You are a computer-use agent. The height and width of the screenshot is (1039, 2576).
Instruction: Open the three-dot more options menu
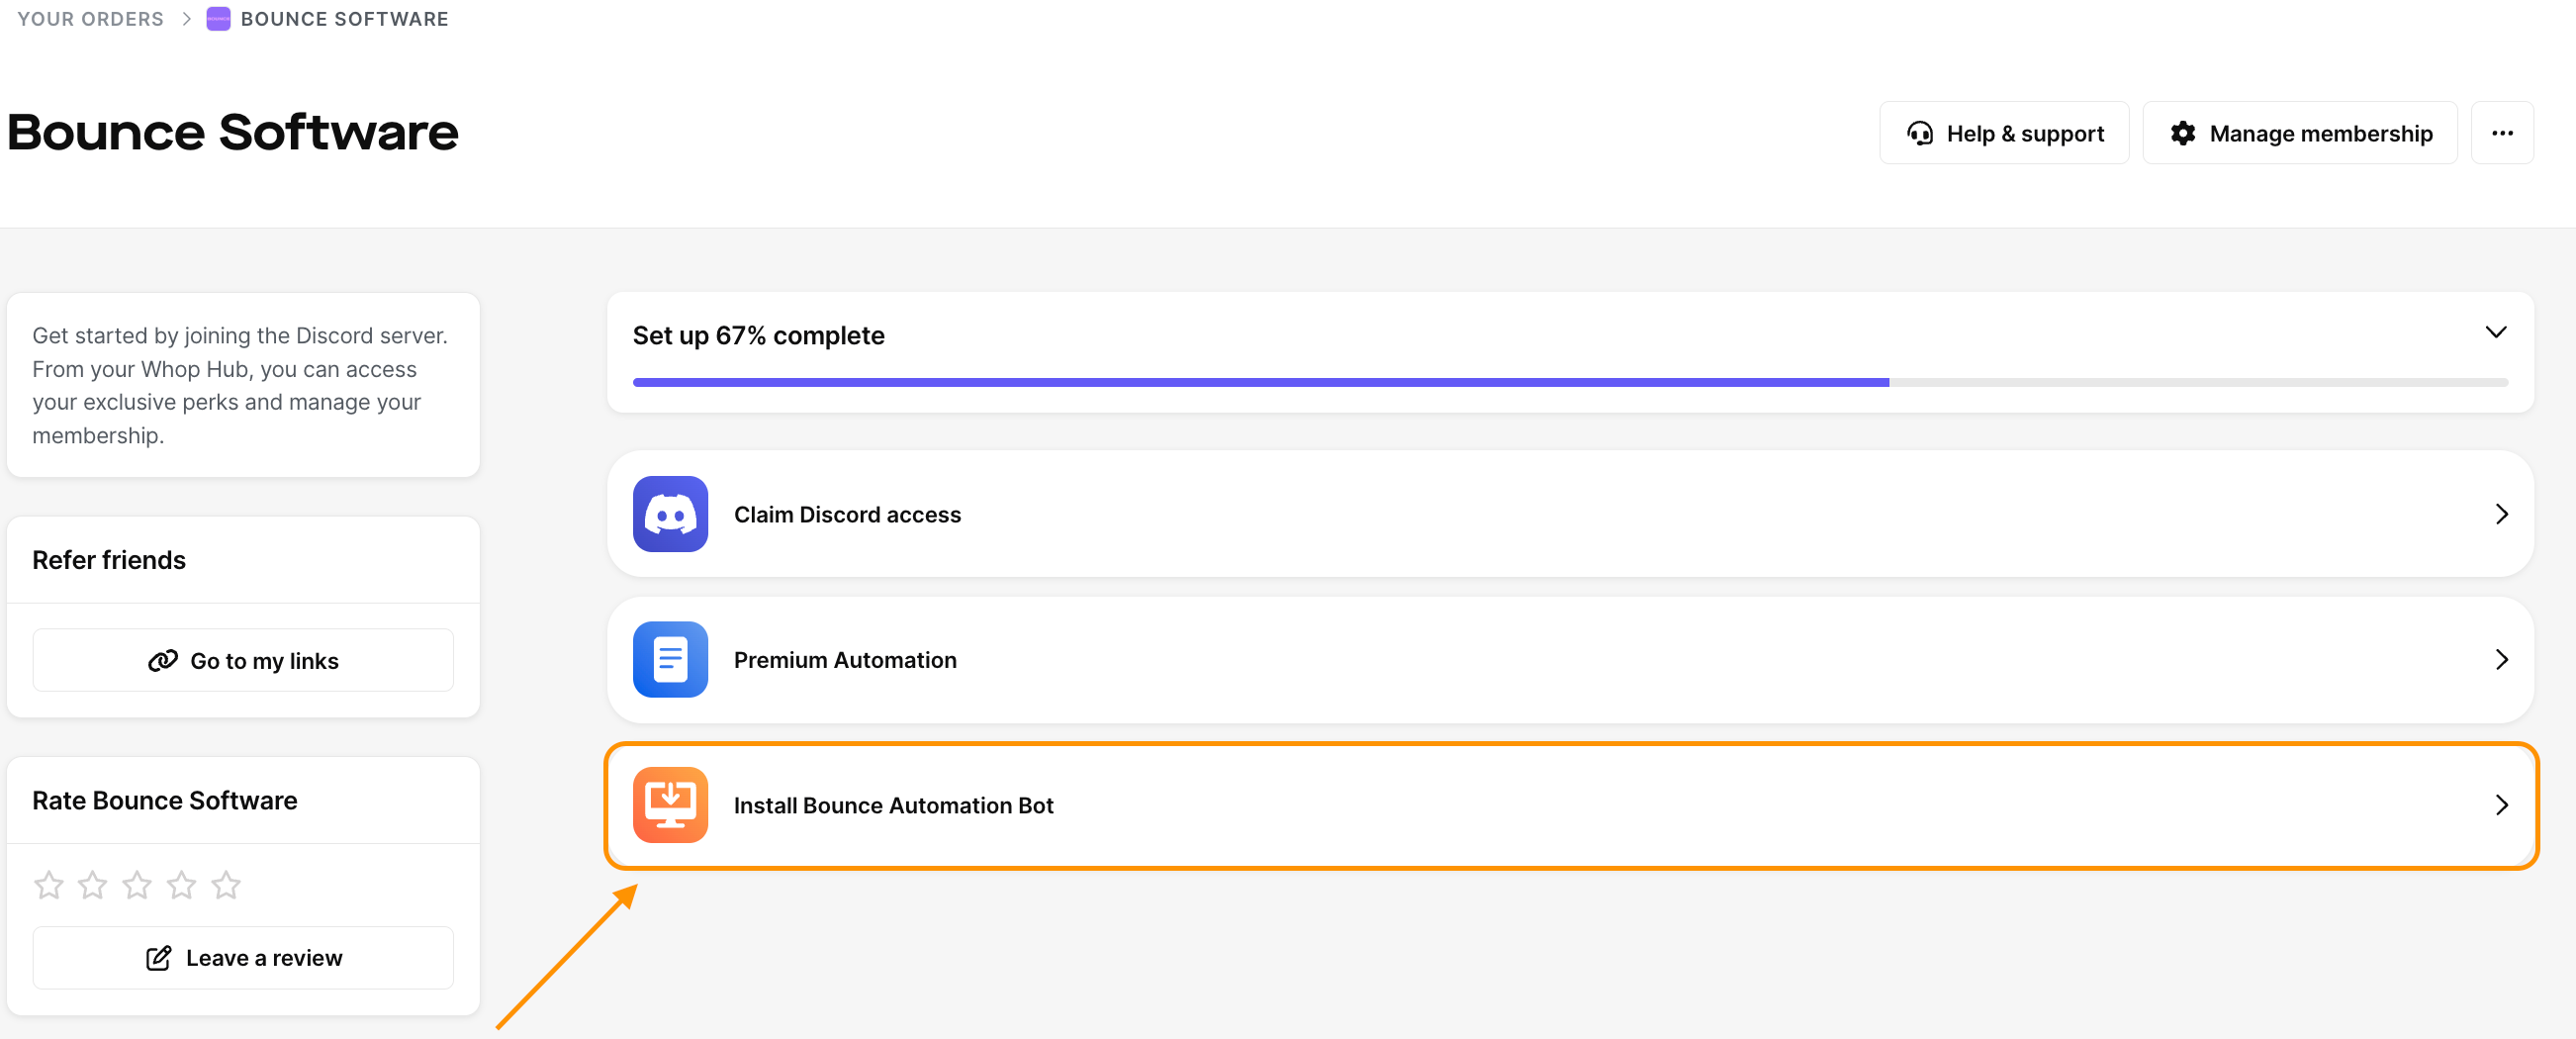pos(2502,133)
